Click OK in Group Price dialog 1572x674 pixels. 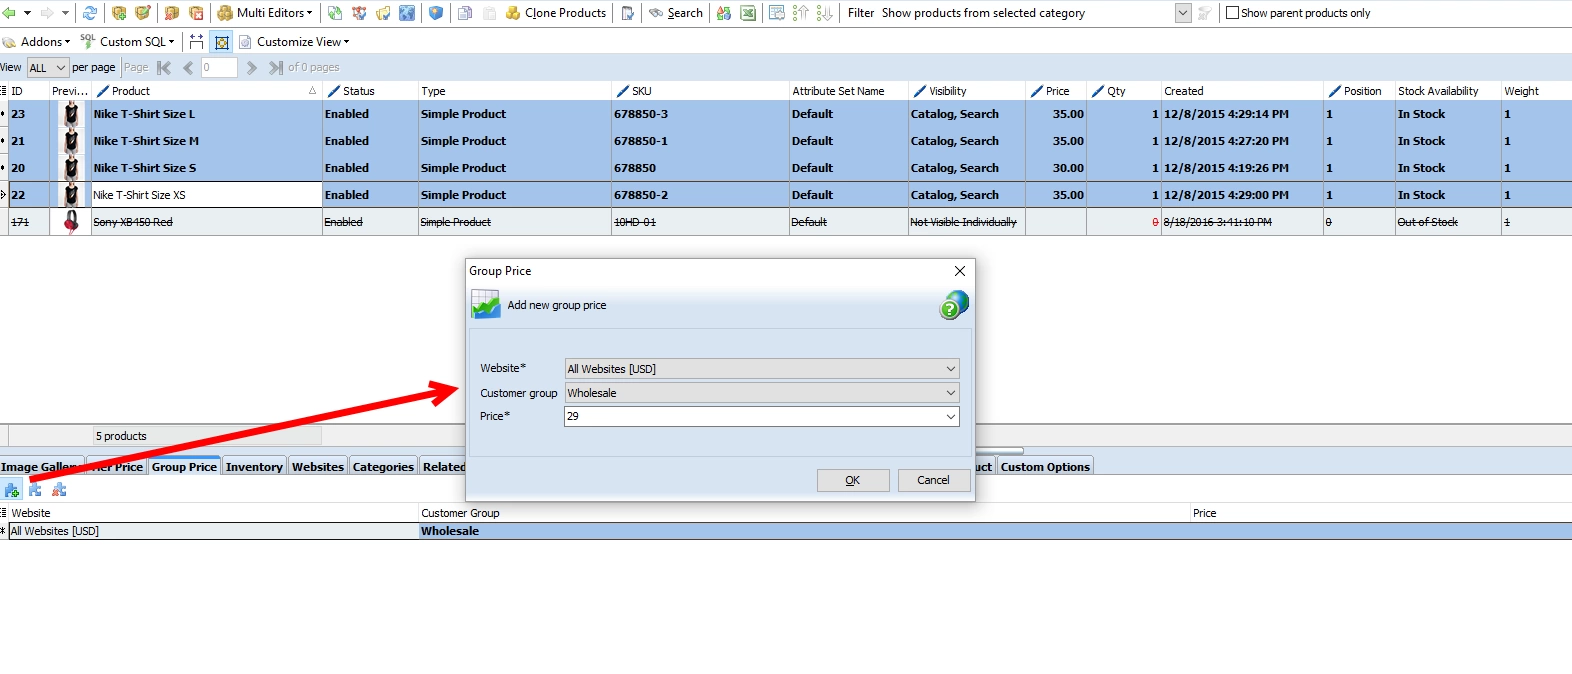(853, 480)
